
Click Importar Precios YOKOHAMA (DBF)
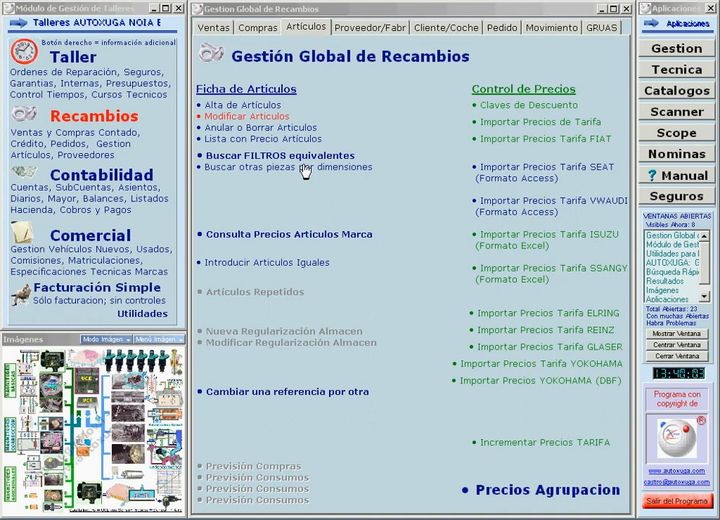pyautogui.click(x=540, y=381)
